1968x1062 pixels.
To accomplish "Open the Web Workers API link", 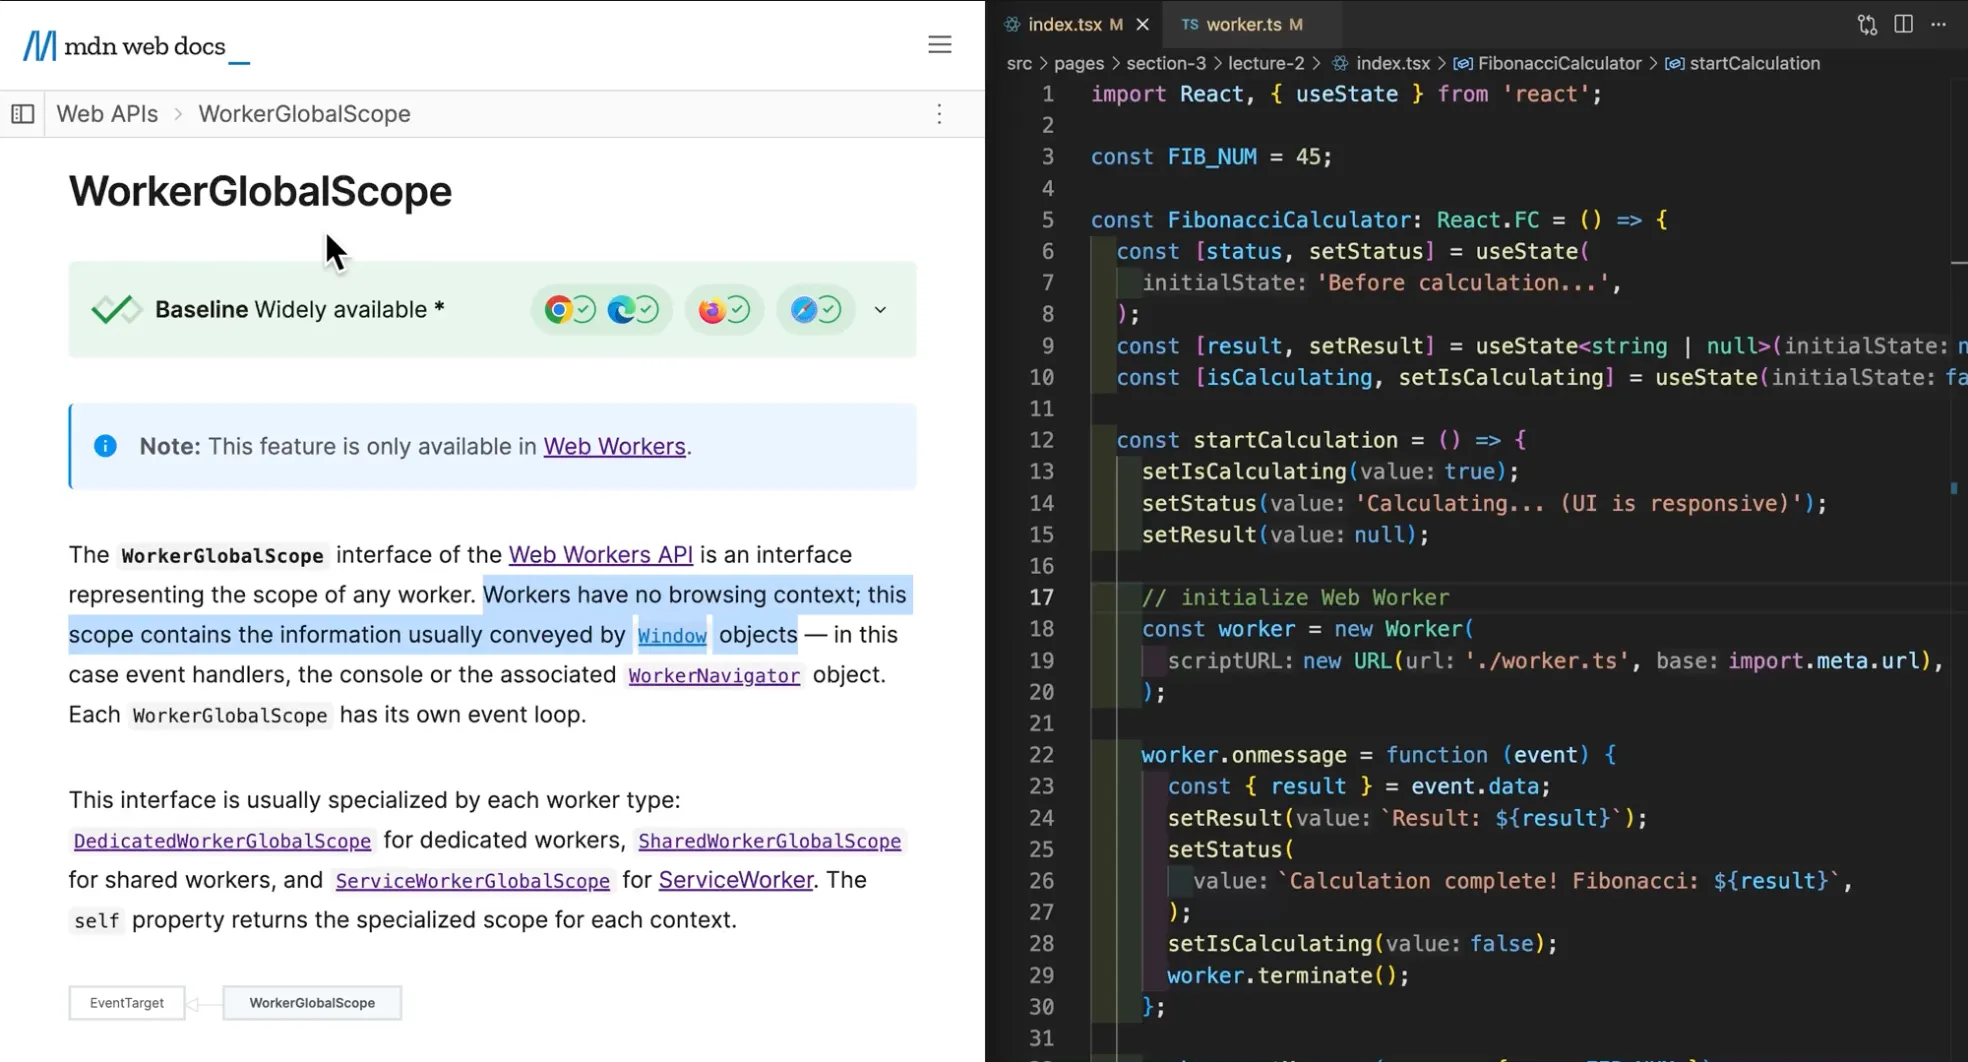I will click(600, 555).
